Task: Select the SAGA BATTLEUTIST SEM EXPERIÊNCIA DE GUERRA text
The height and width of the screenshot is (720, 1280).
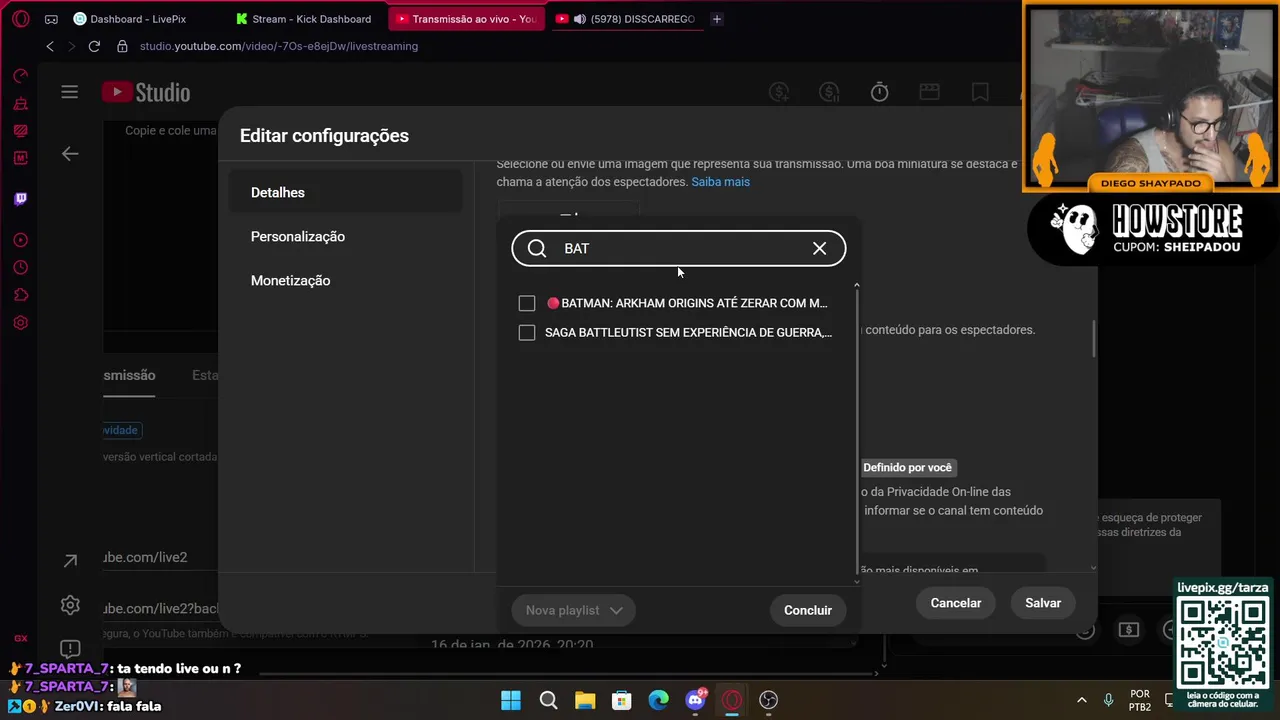Action: (688, 332)
